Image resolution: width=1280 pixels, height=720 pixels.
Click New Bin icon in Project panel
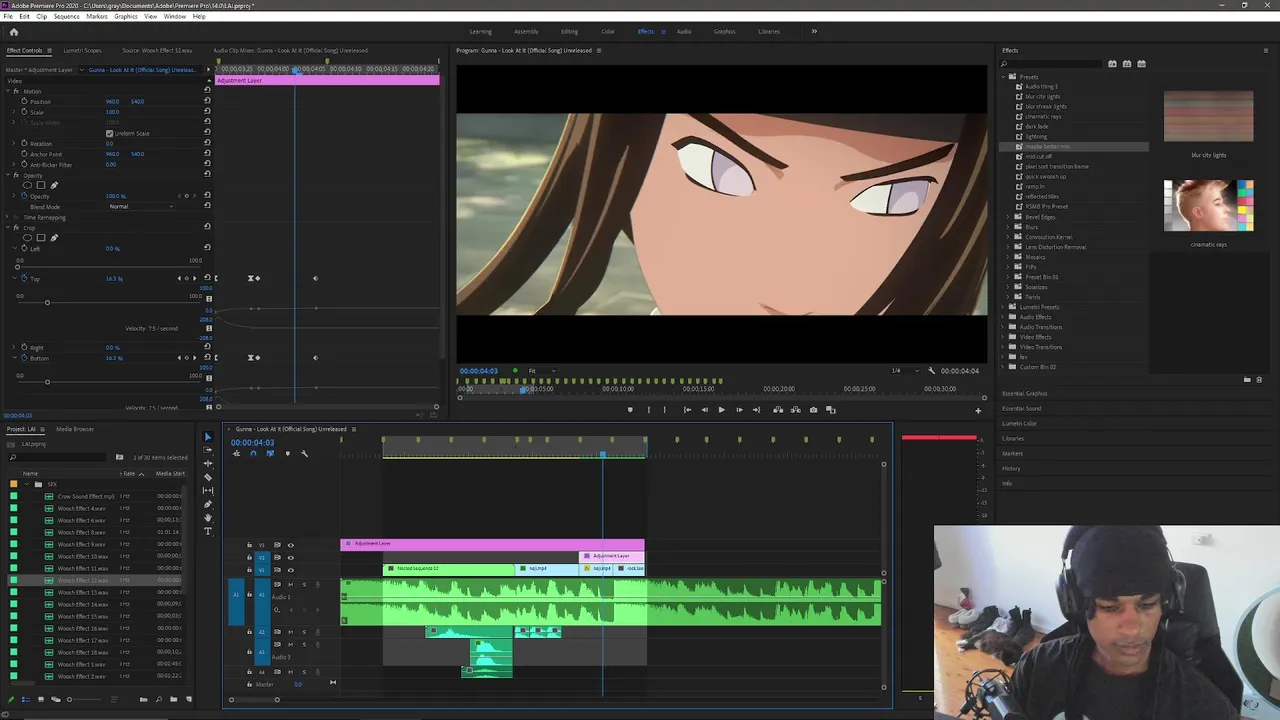(x=173, y=699)
